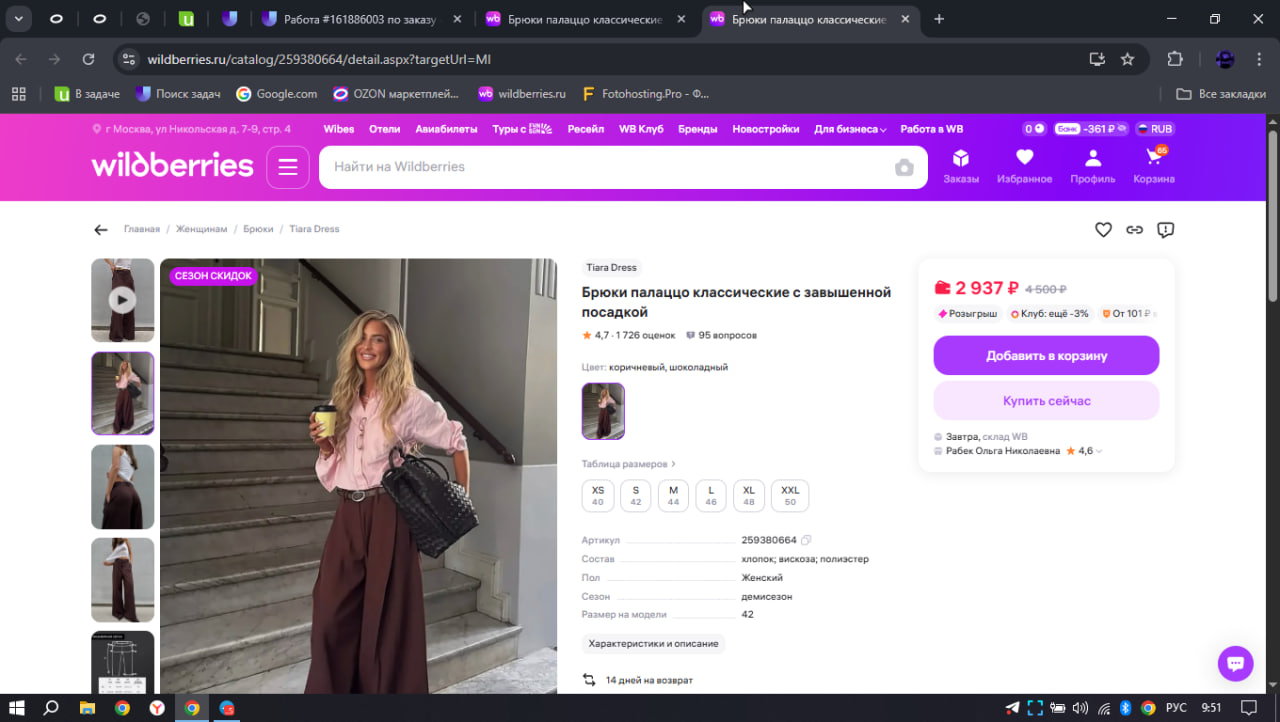1280x722 pixels.
Task: Expand the Для бизнеса dropdown
Action: click(x=851, y=129)
